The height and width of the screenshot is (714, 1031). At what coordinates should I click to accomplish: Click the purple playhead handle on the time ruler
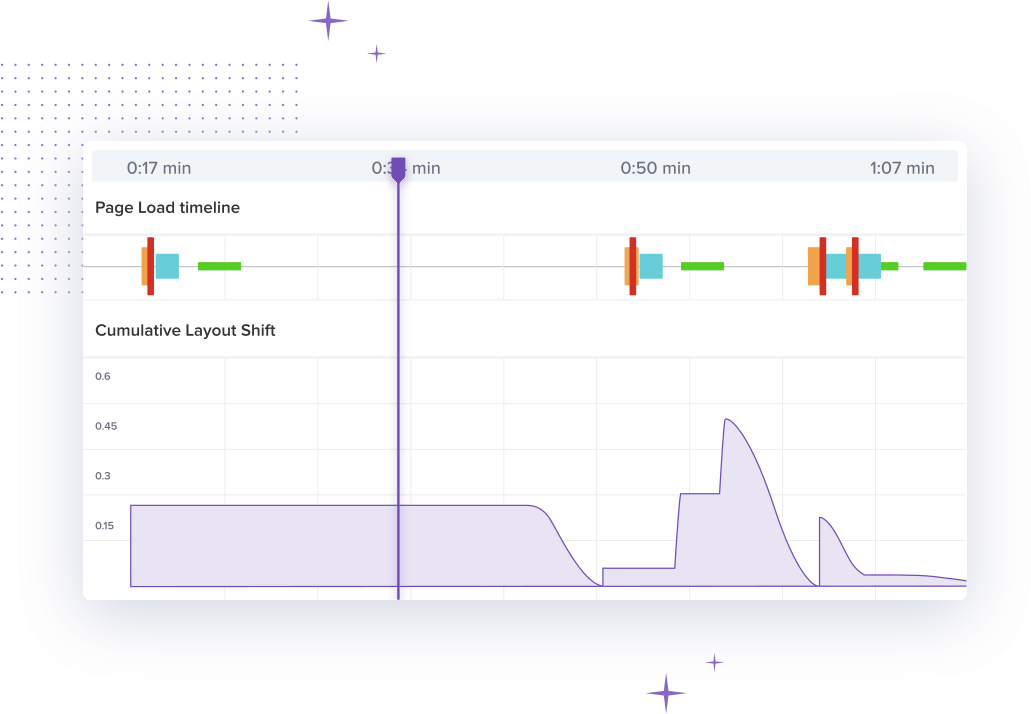click(x=398, y=169)
